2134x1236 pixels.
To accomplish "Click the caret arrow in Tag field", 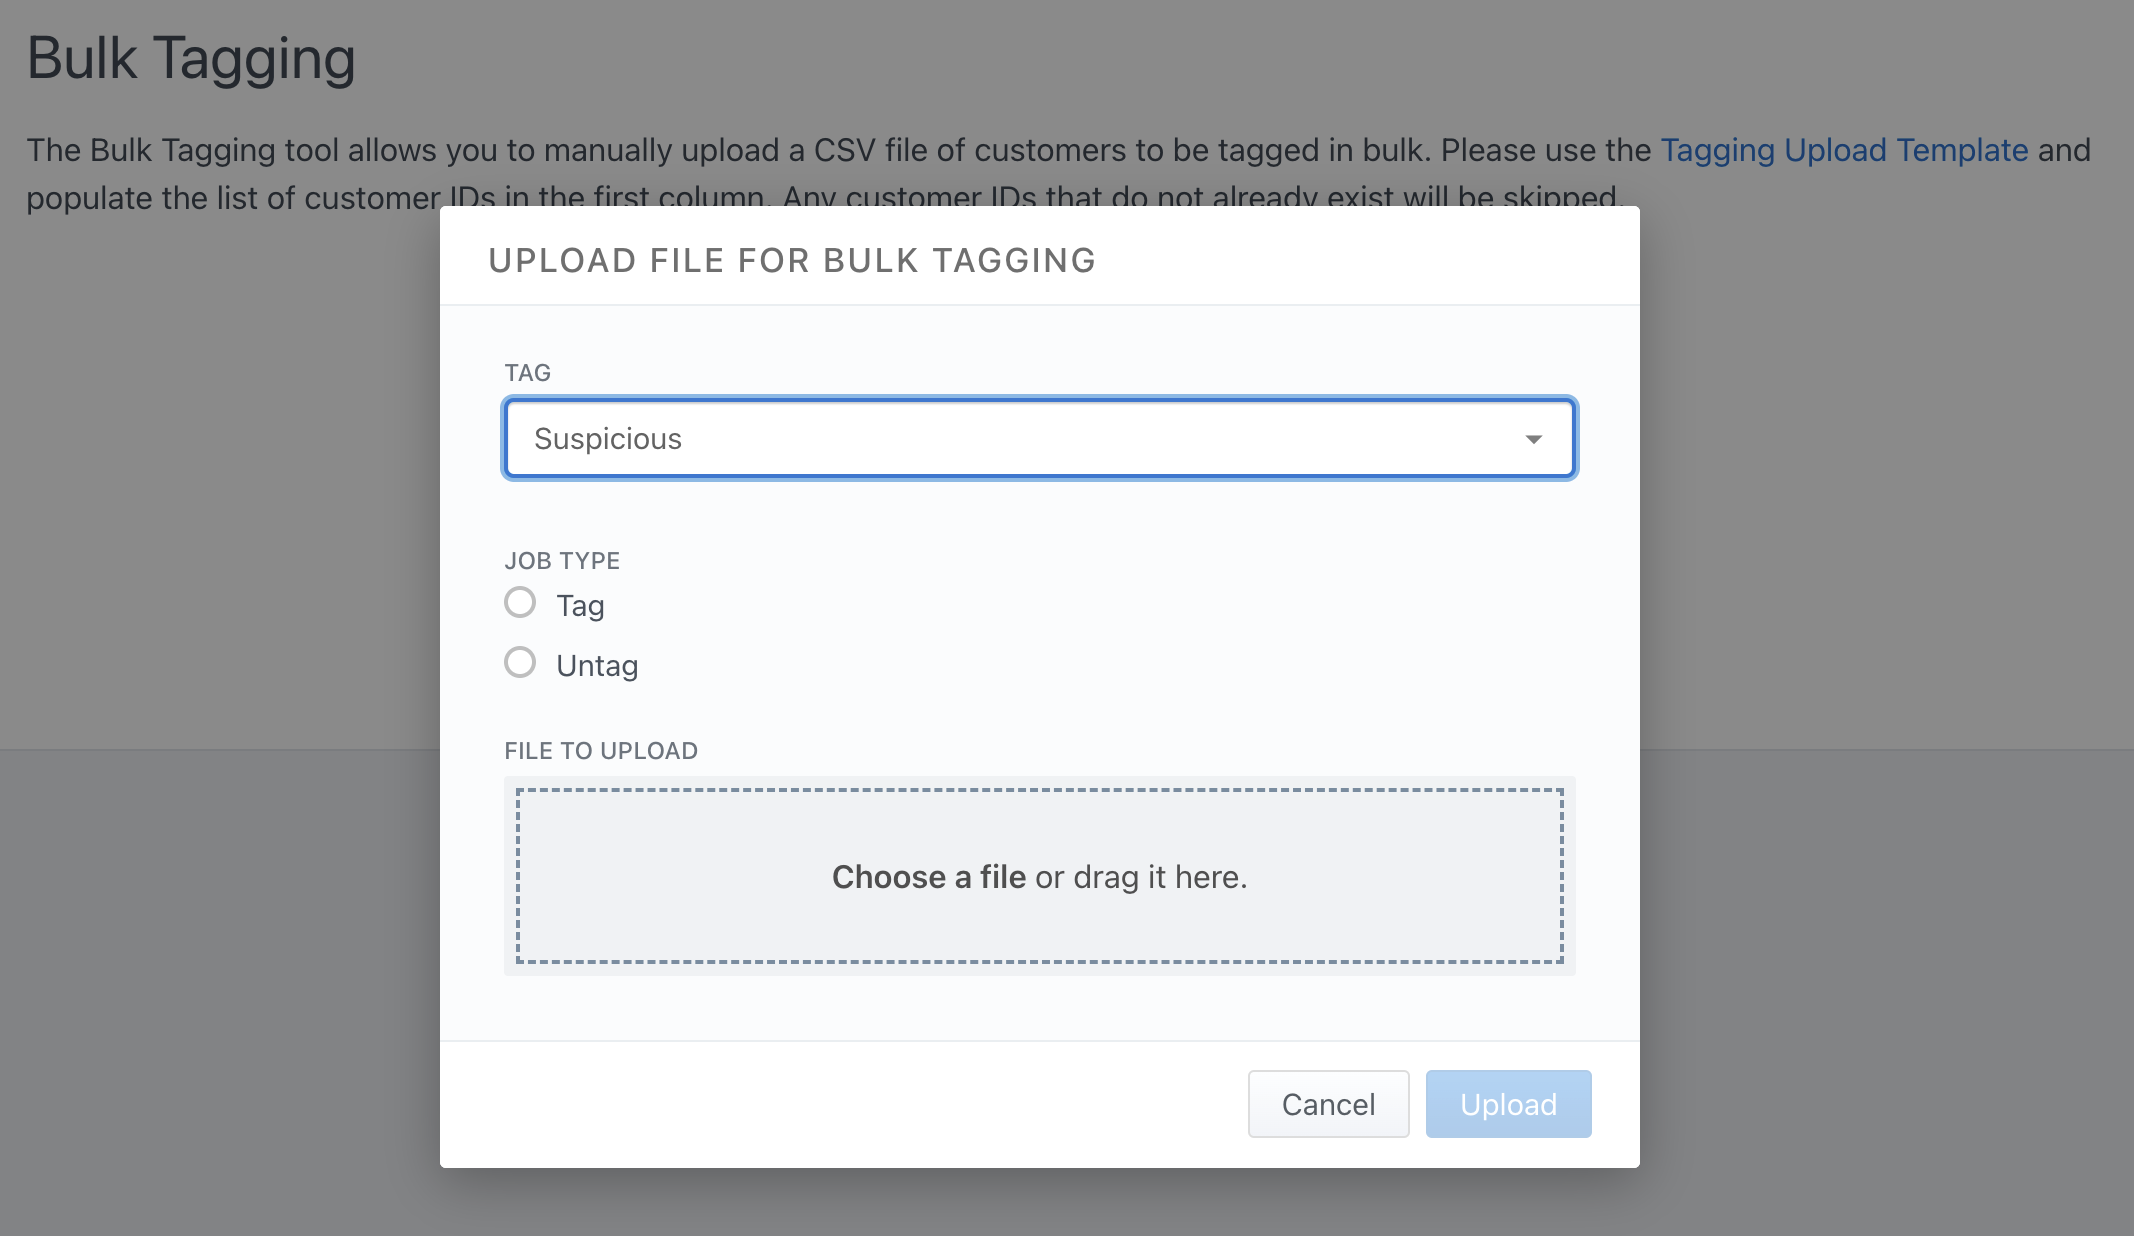I will 1533,440.
